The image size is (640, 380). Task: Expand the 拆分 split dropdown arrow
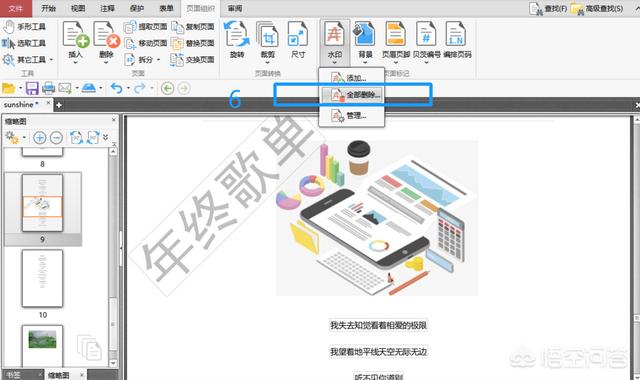158,60
